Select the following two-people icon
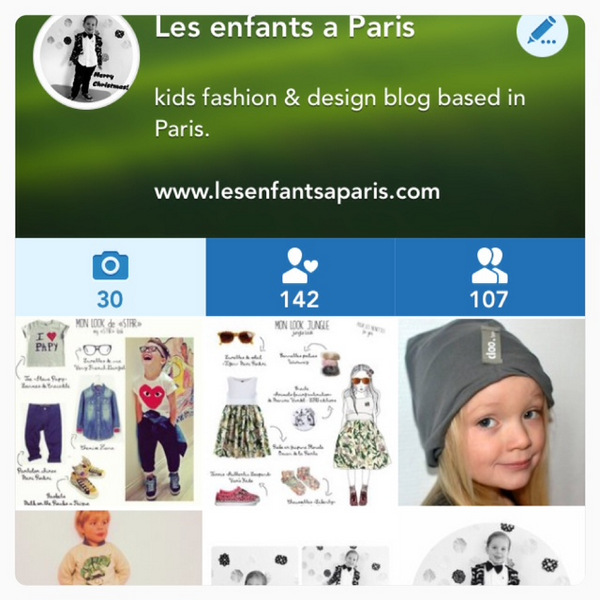The height and width of the screenshot is (600, 600). (x=489, y=265)
